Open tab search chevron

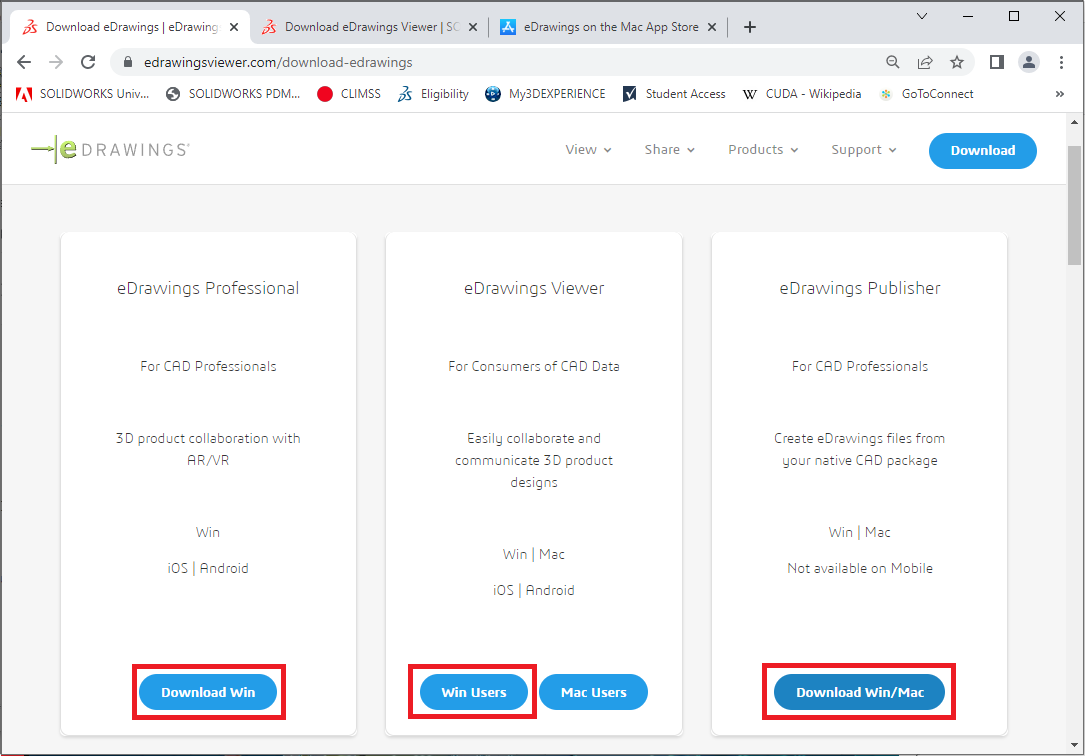[x=922, y=16]
